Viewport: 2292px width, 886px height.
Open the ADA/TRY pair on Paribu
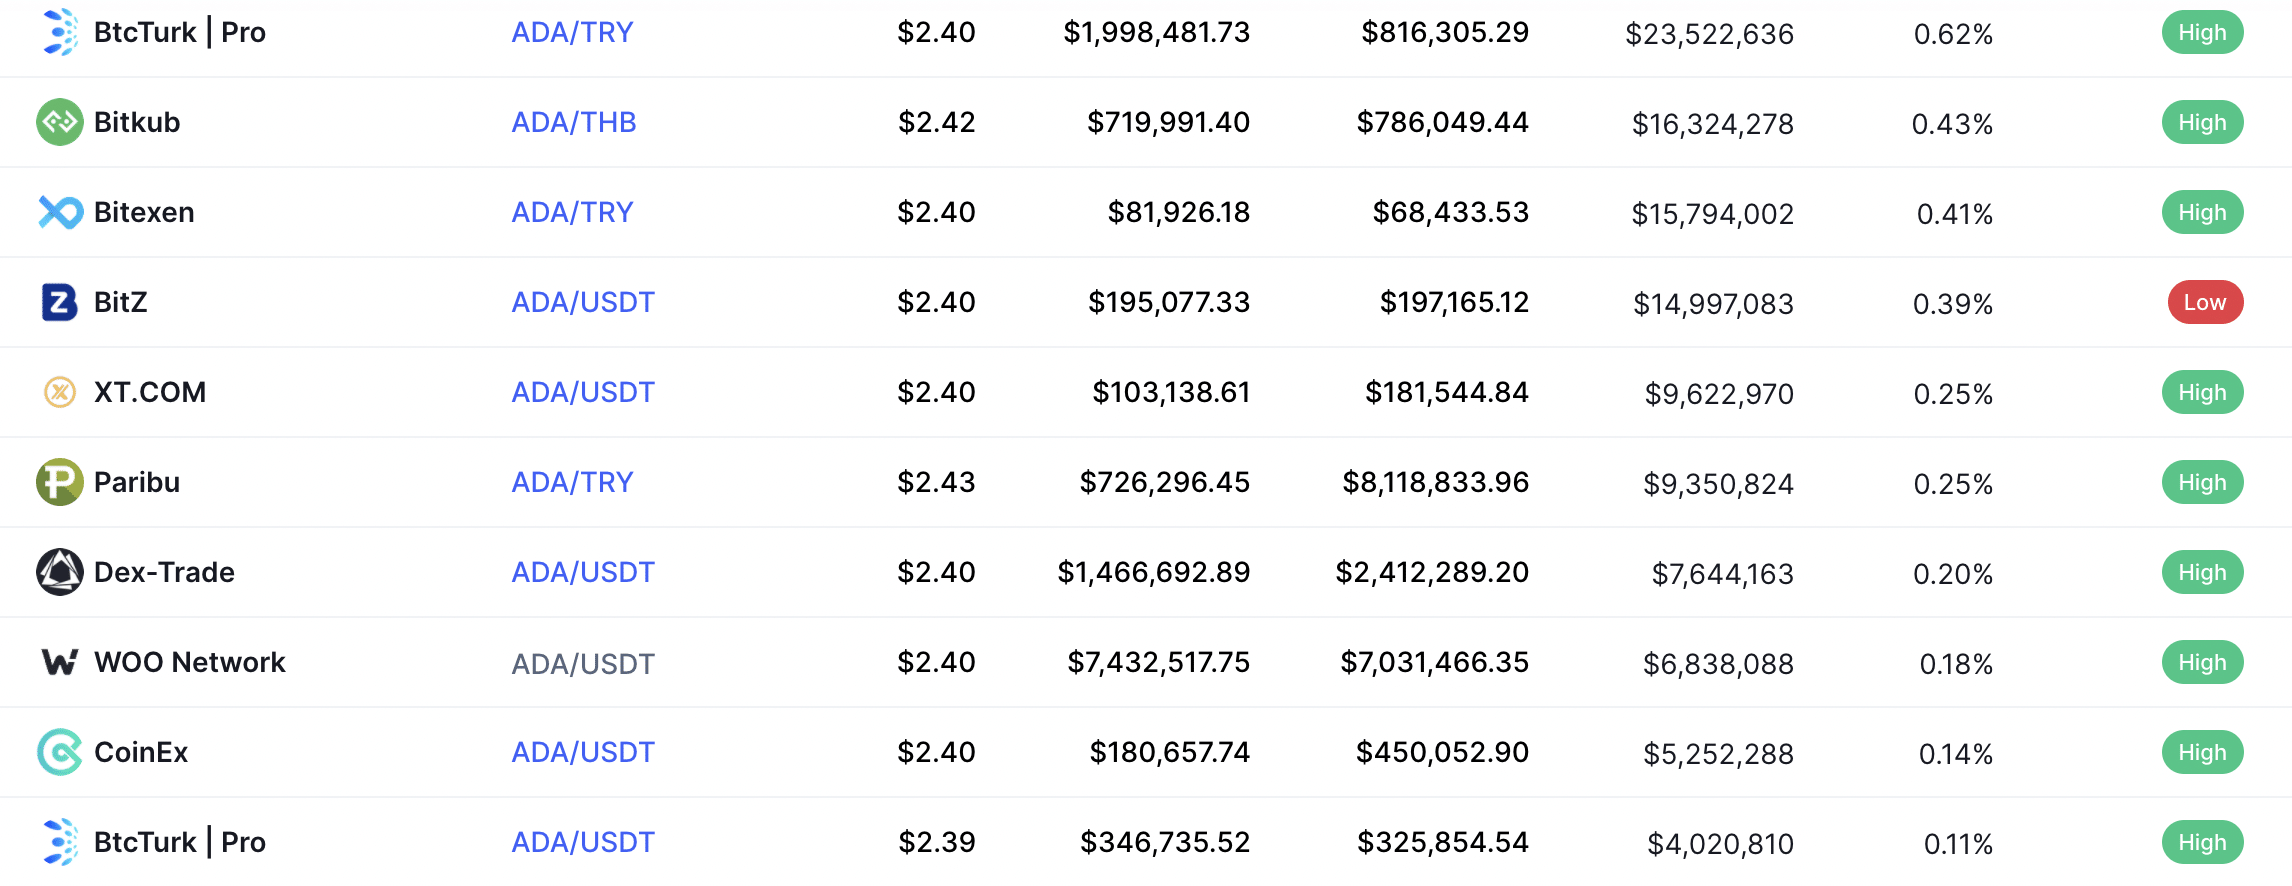(573, 482)
